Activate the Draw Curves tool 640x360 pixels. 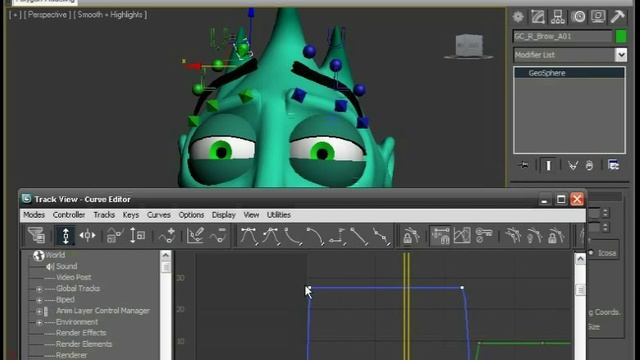pyautogui.click(x=196, y=236)
